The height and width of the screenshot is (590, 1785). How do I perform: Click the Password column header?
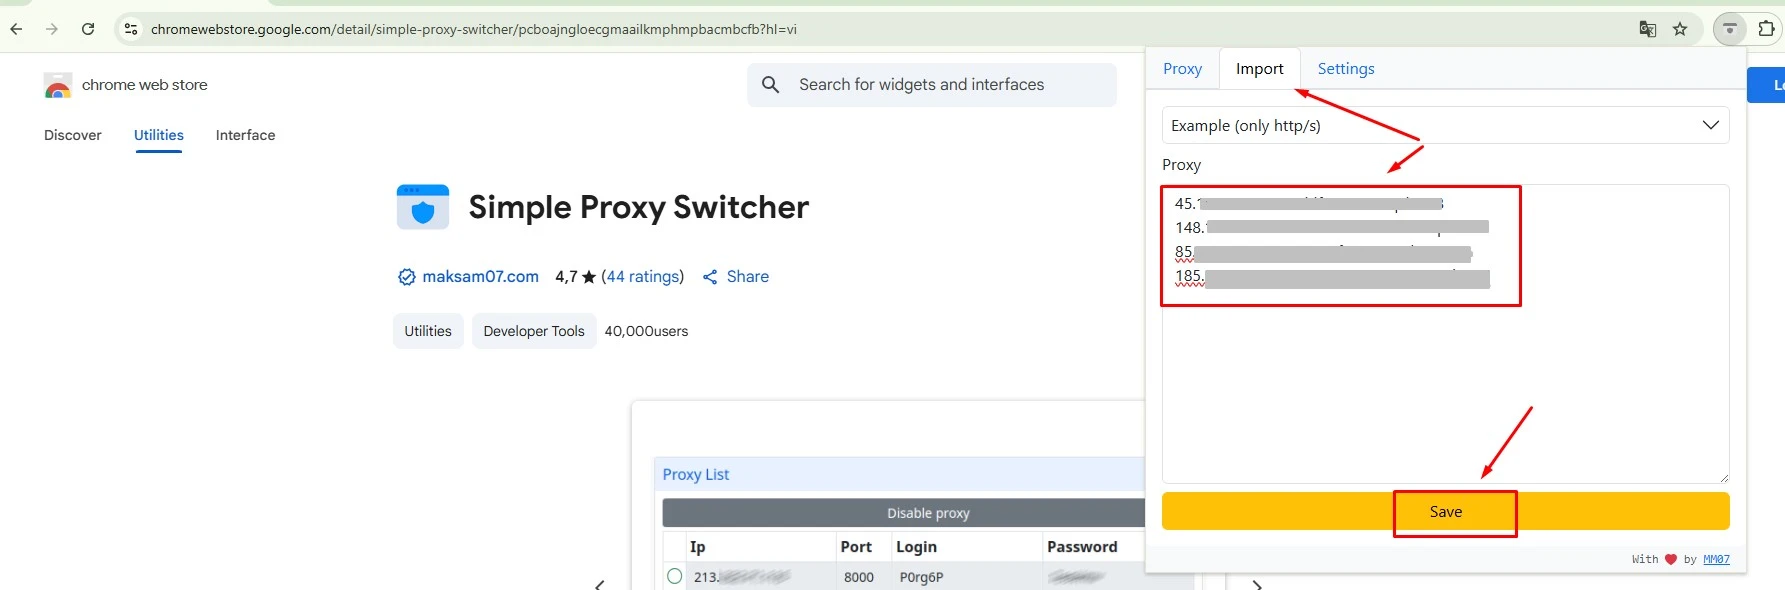1082,547
